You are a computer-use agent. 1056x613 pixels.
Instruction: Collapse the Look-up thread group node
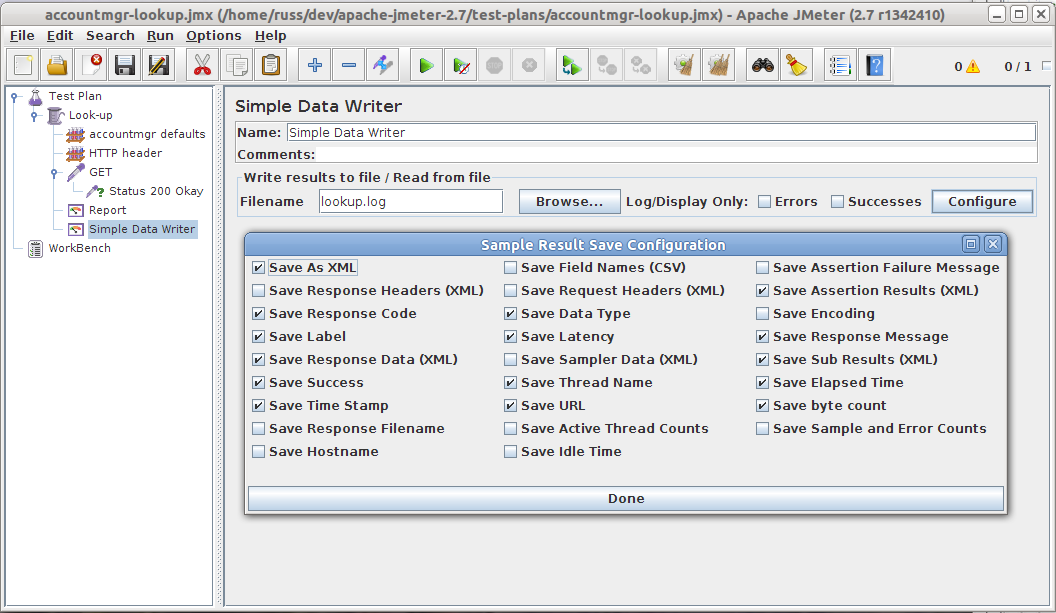(34, 116)
